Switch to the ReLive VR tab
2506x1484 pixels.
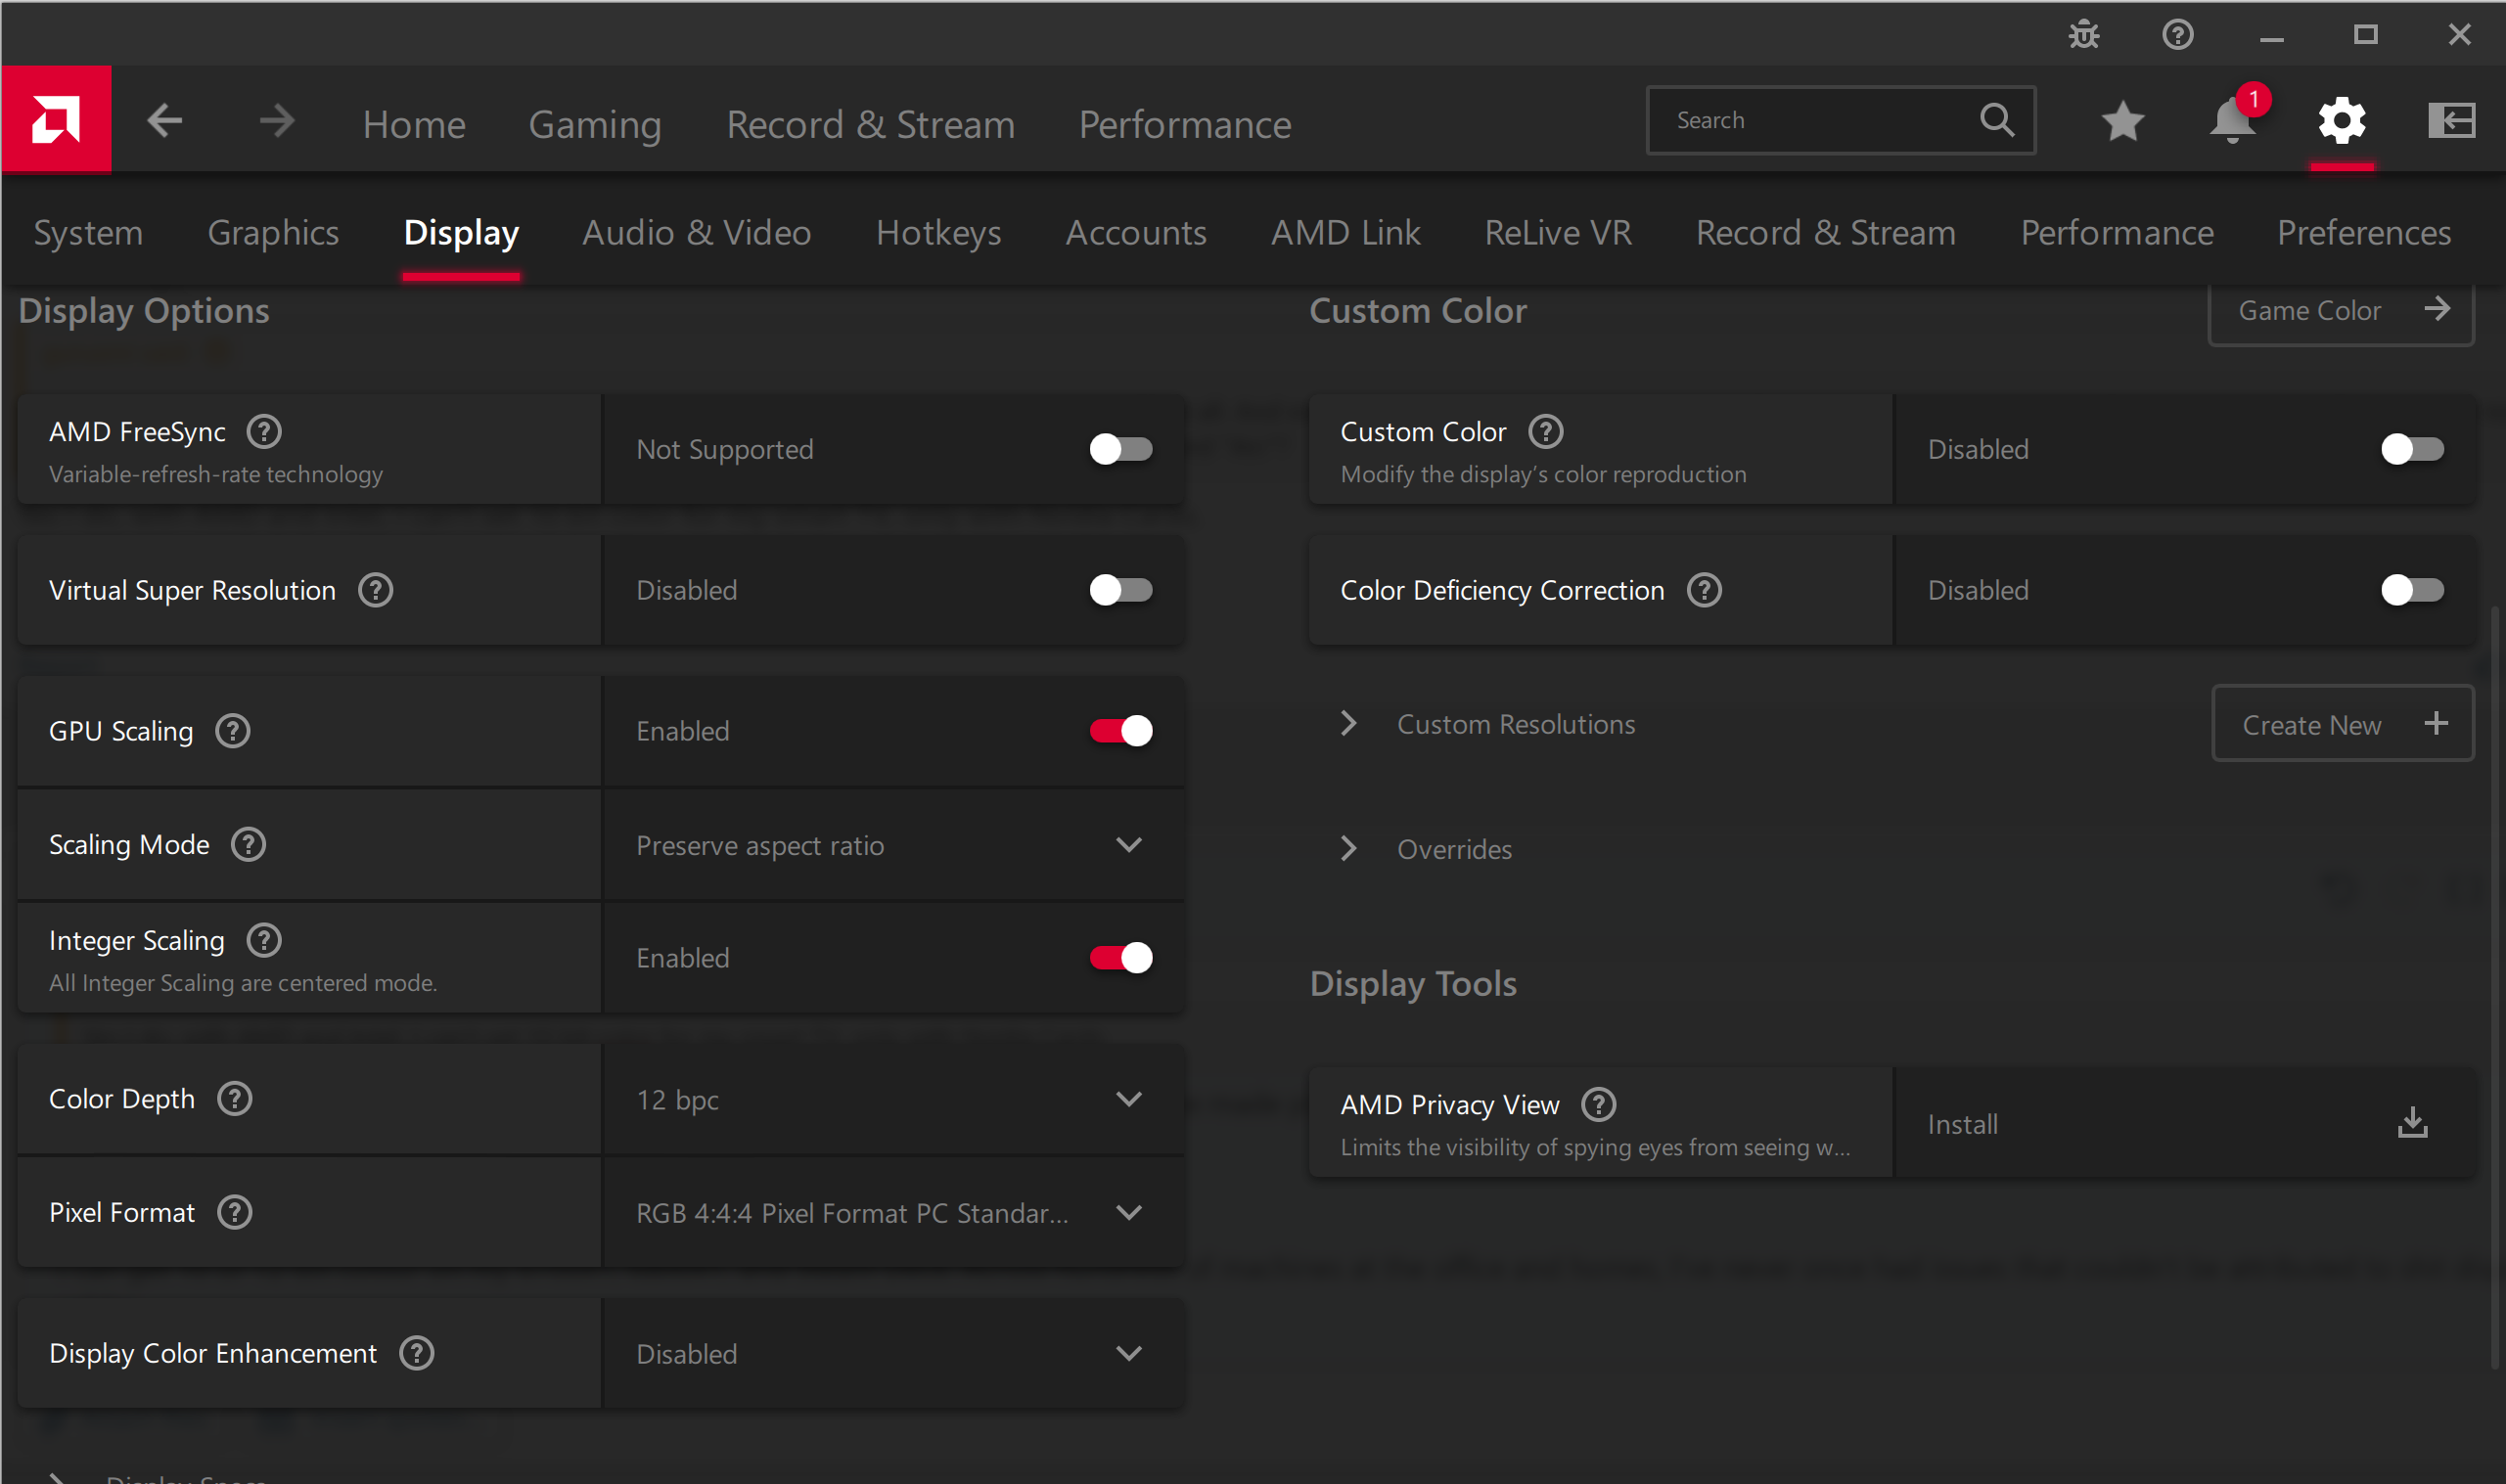[1558, 233]
